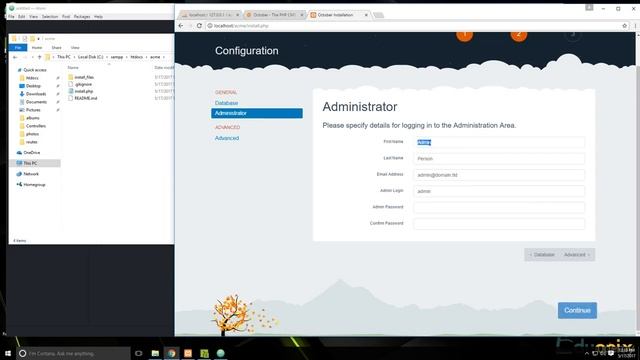The image size is (640, 360).
Task: Open Atom's File menu
Action: 11,17
